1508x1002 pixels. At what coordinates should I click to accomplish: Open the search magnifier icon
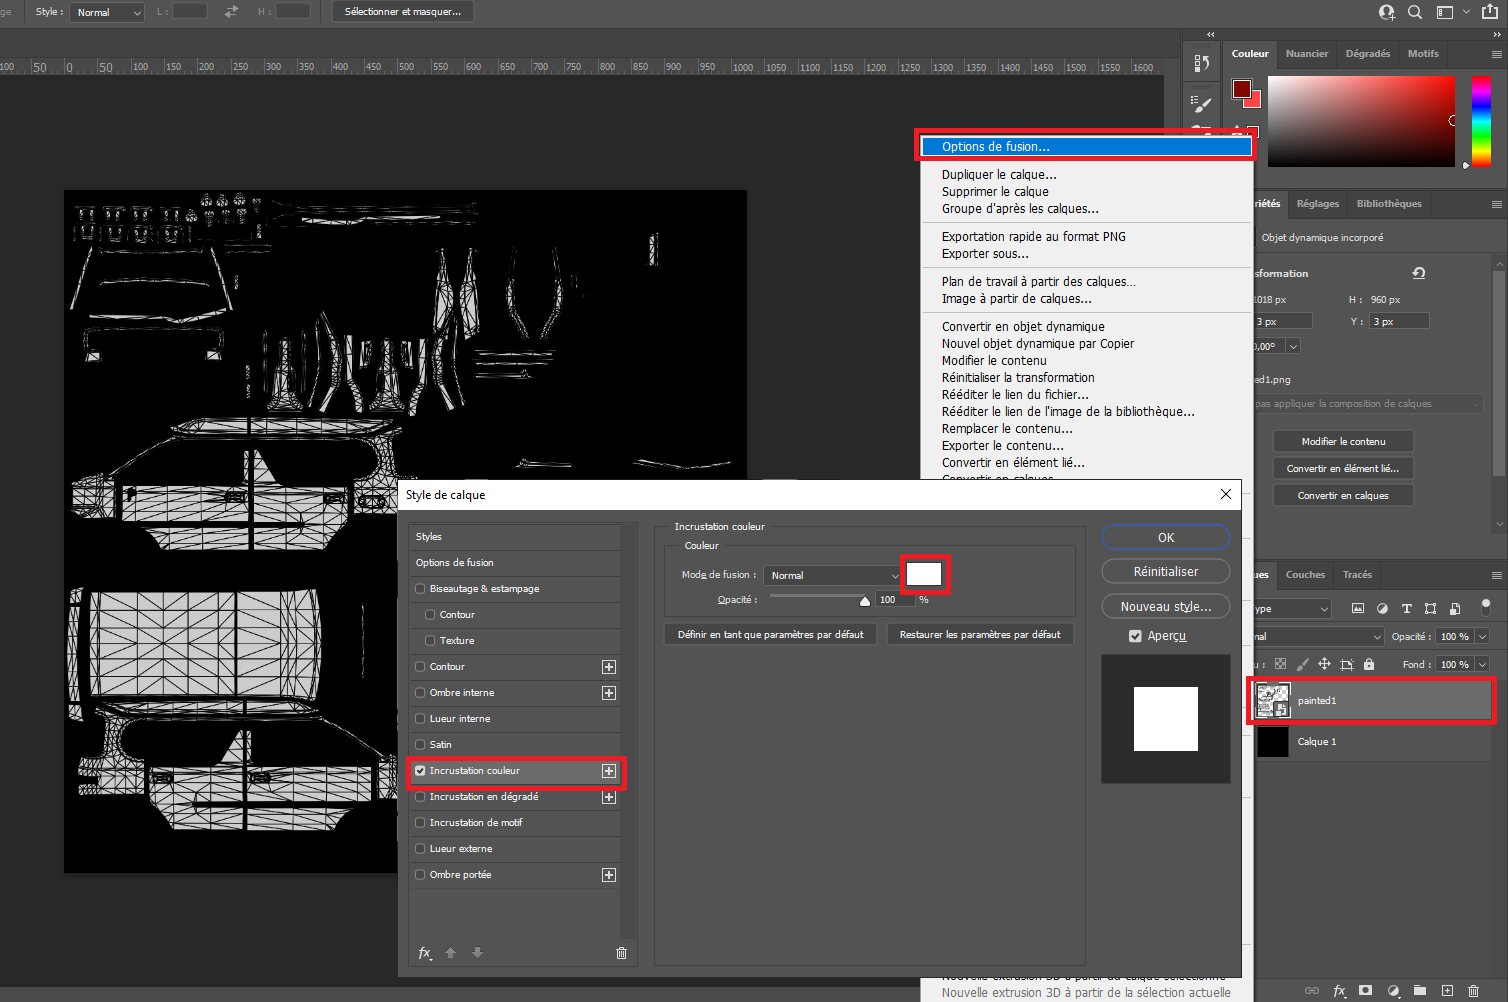pos(1415,12)
